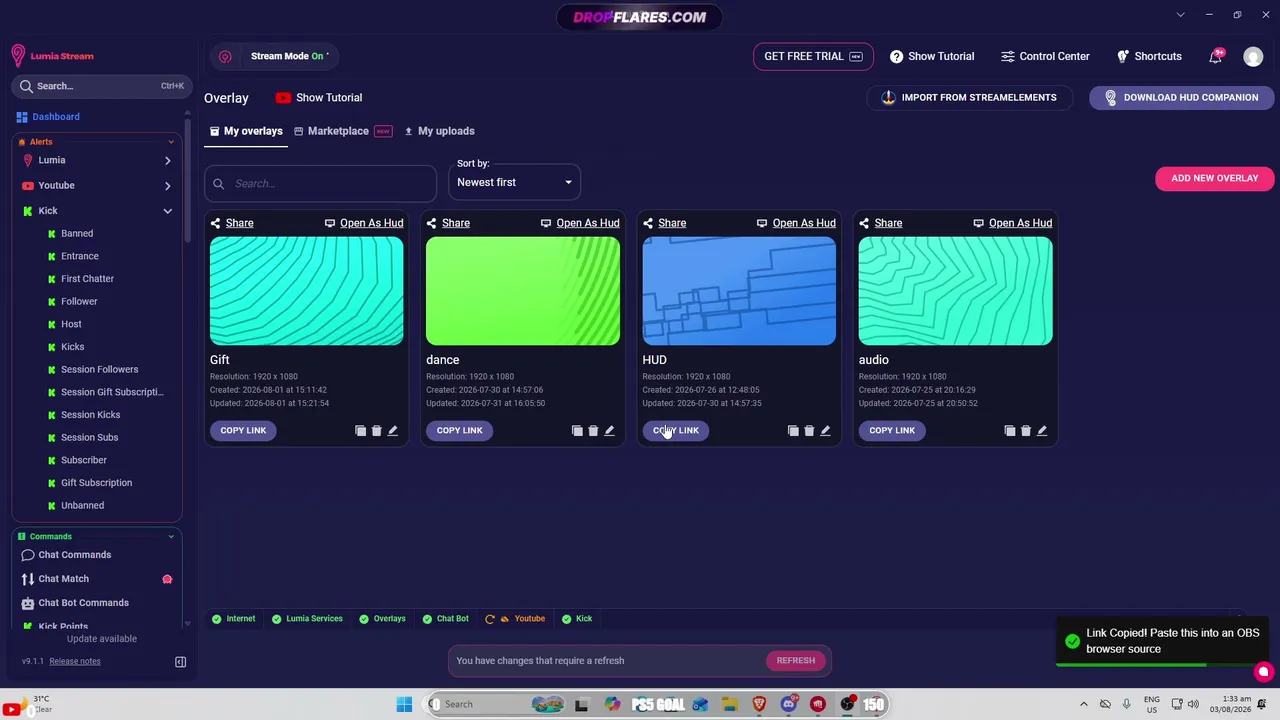Delete the Gift overlay
The width and height of the screenshot is (1280, 720).
377,431
